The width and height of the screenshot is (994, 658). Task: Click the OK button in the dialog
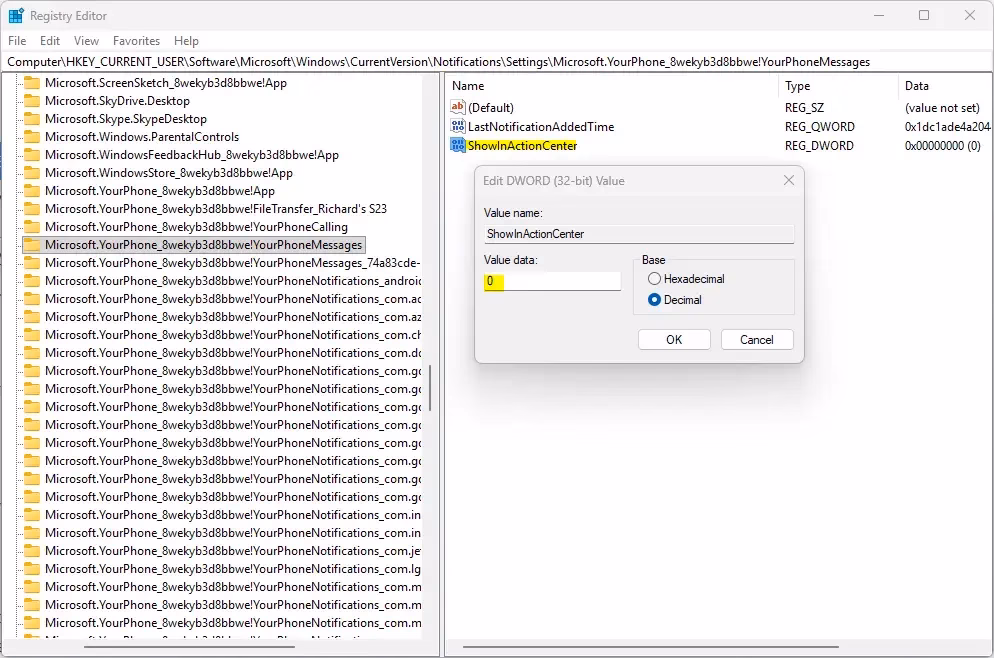click(x=673, y=339)
